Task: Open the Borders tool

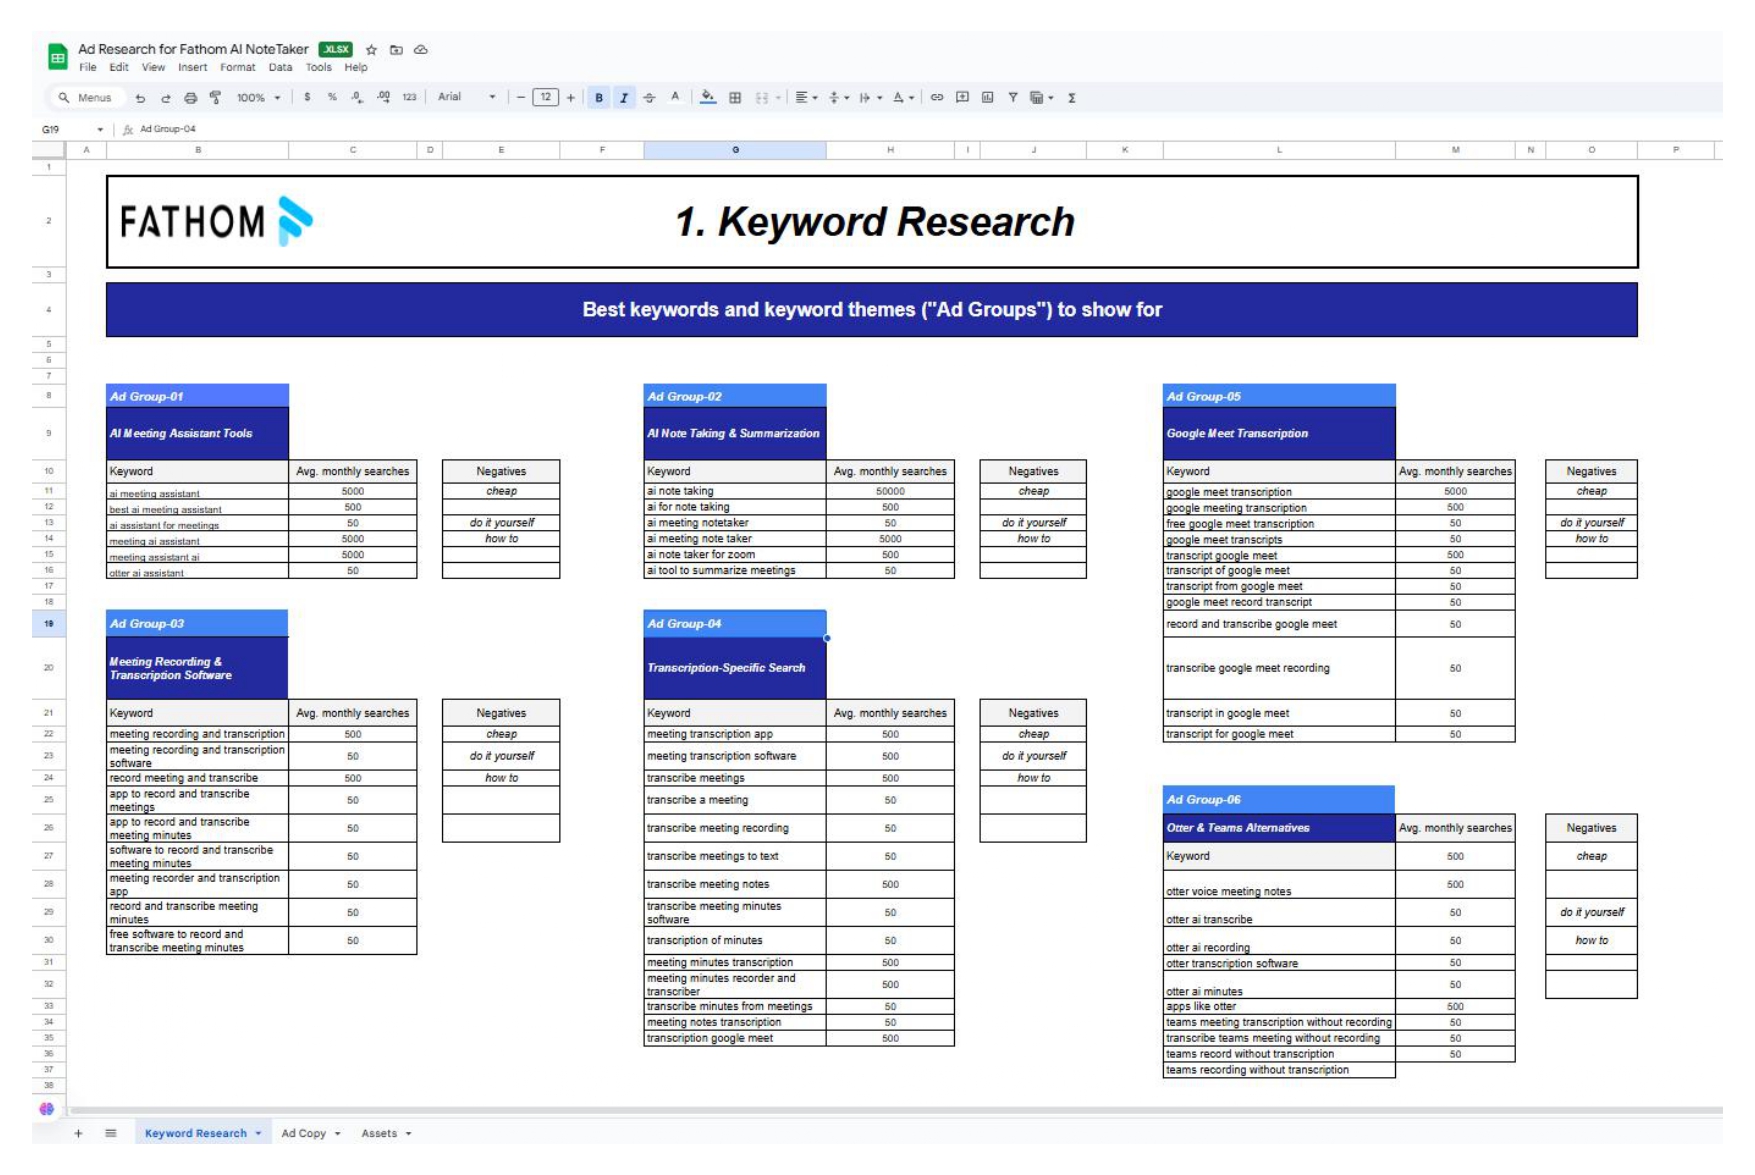Action: point(735,98)
